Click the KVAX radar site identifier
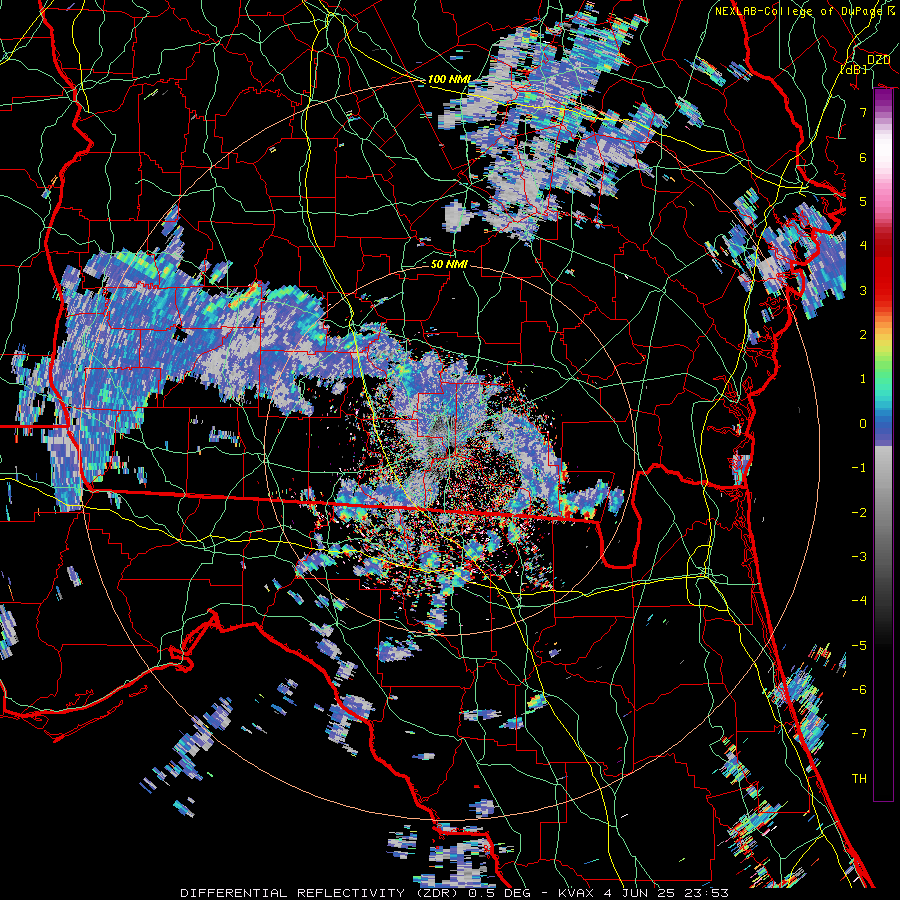900x900 pixels. pyautogui.click(x=576, y=893)
